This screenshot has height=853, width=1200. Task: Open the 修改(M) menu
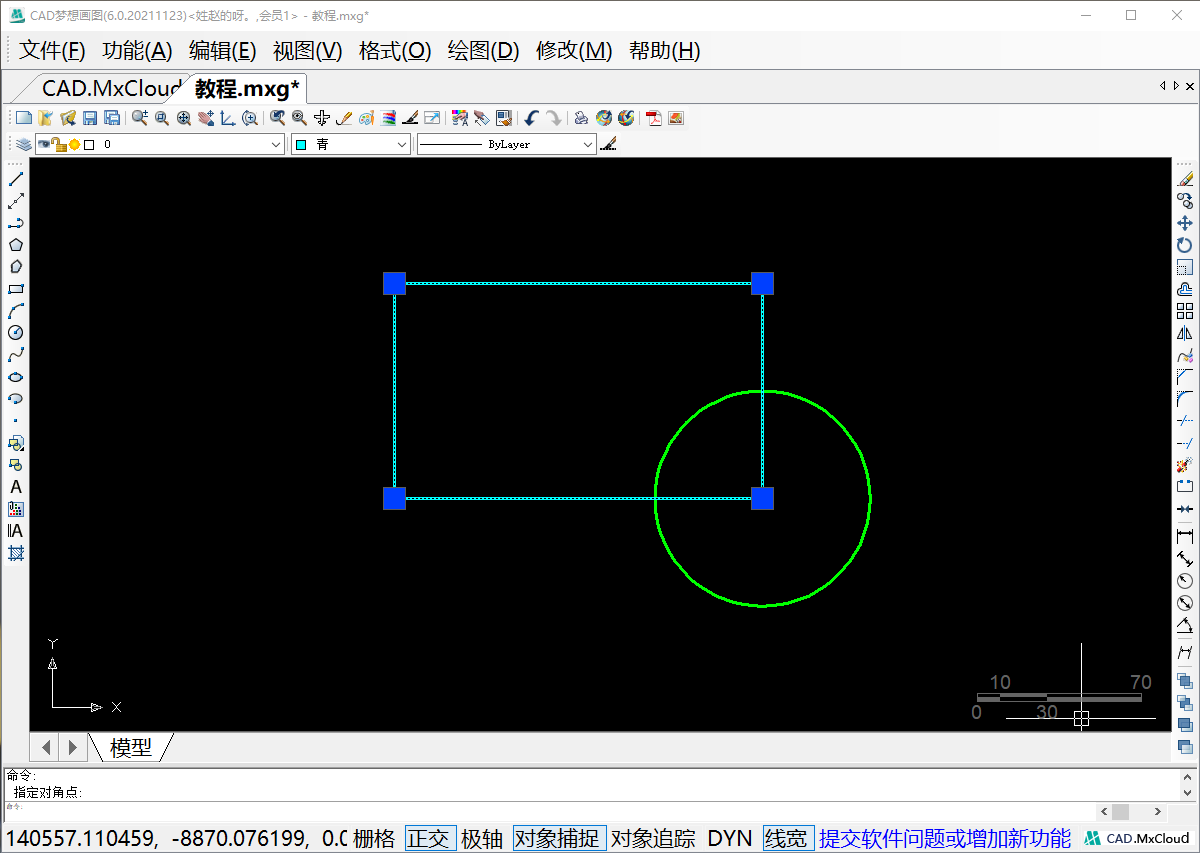[574, 51]
